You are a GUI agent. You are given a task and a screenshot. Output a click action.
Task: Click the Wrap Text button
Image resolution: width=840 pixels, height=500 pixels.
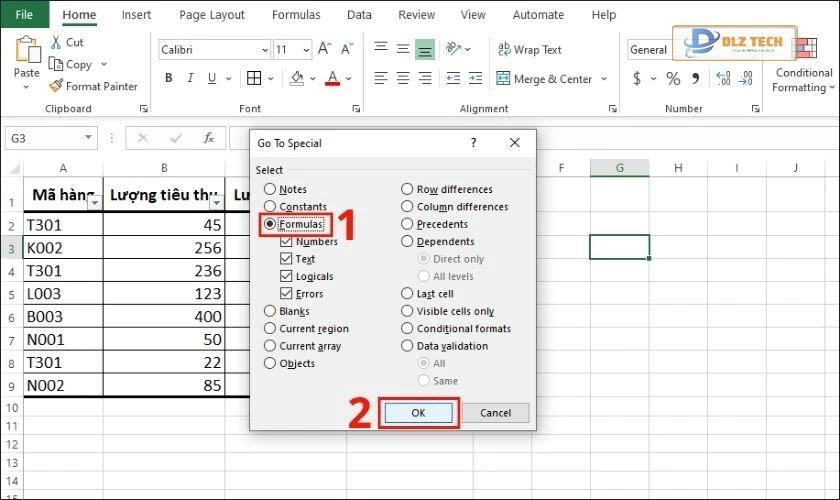[529, 50]
